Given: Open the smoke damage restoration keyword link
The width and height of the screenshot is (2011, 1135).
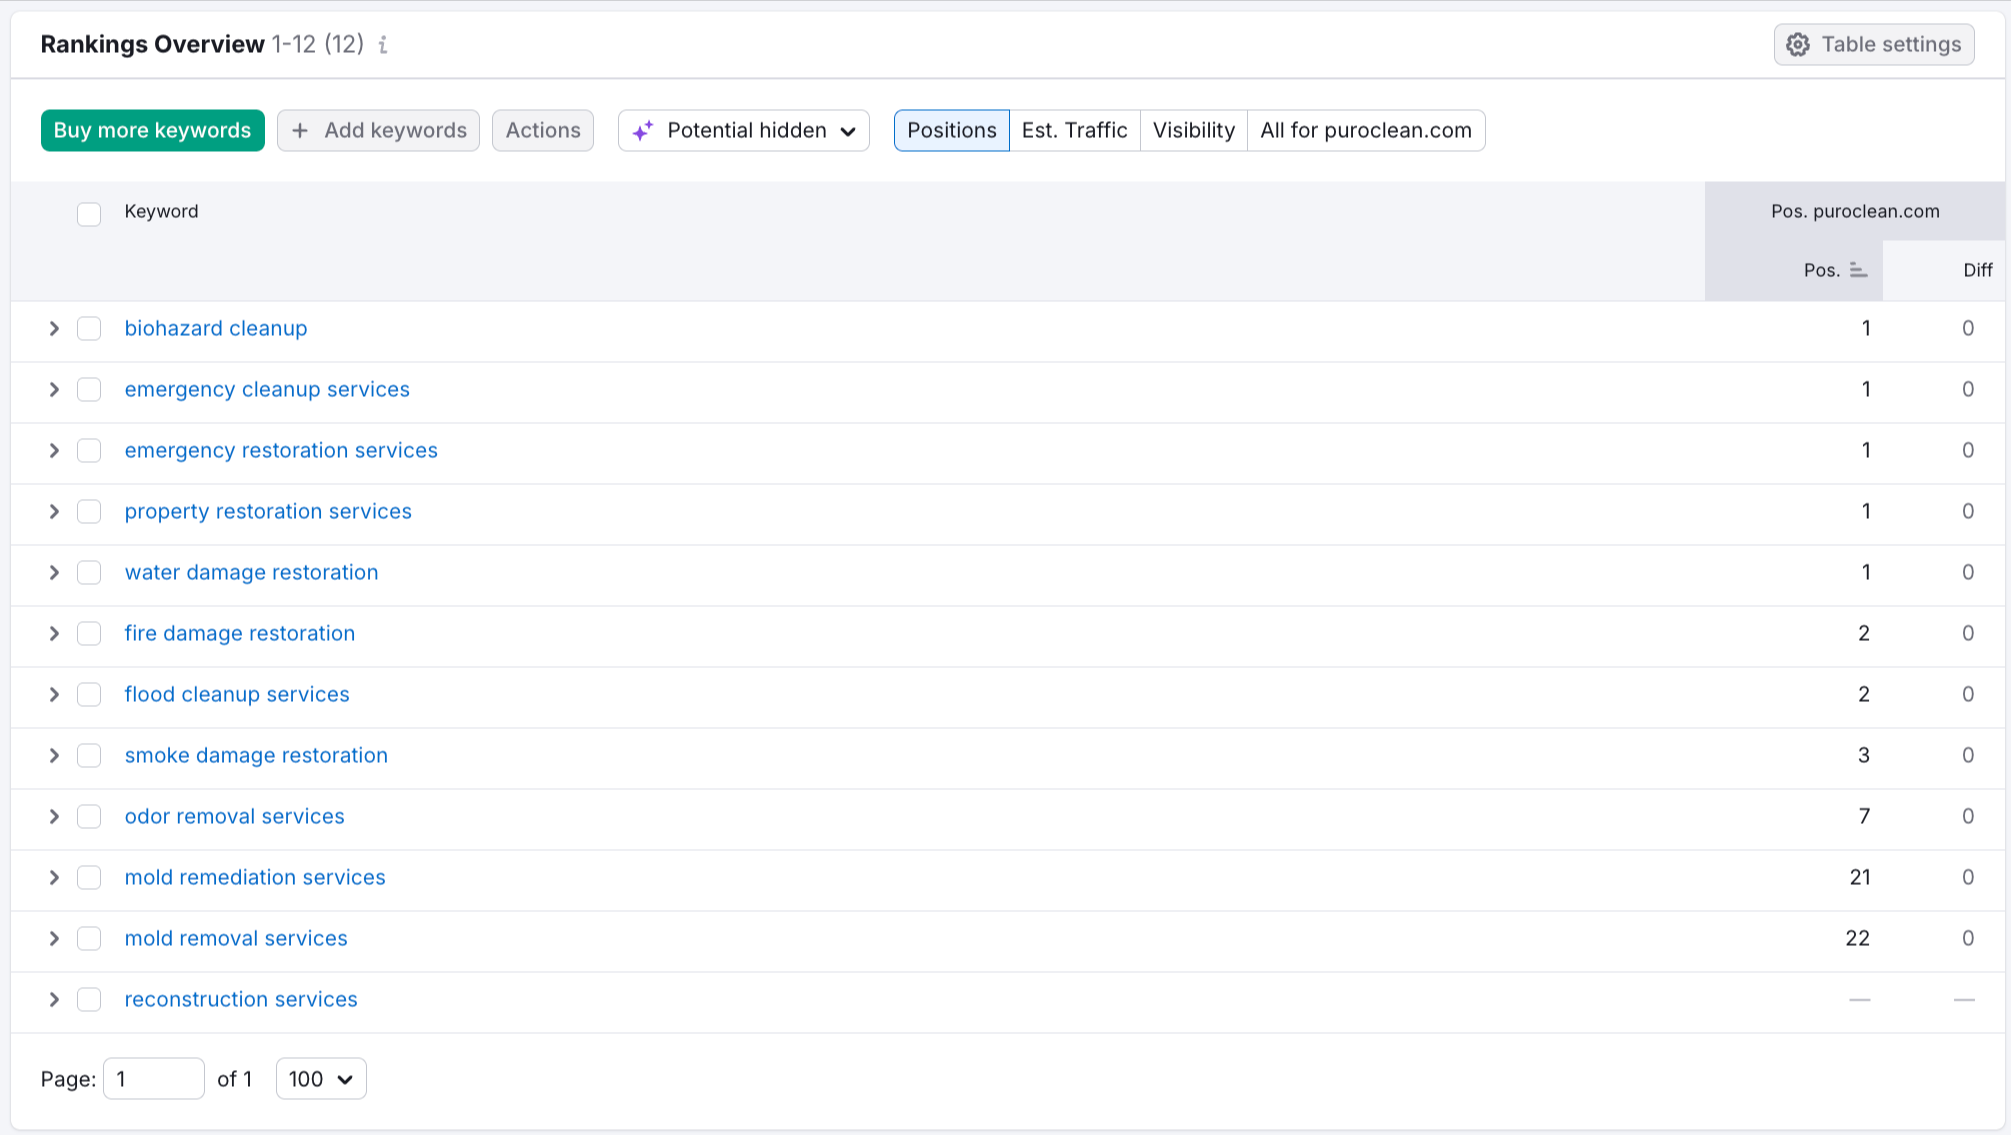Looking at the screenshot, I should 256,756.
